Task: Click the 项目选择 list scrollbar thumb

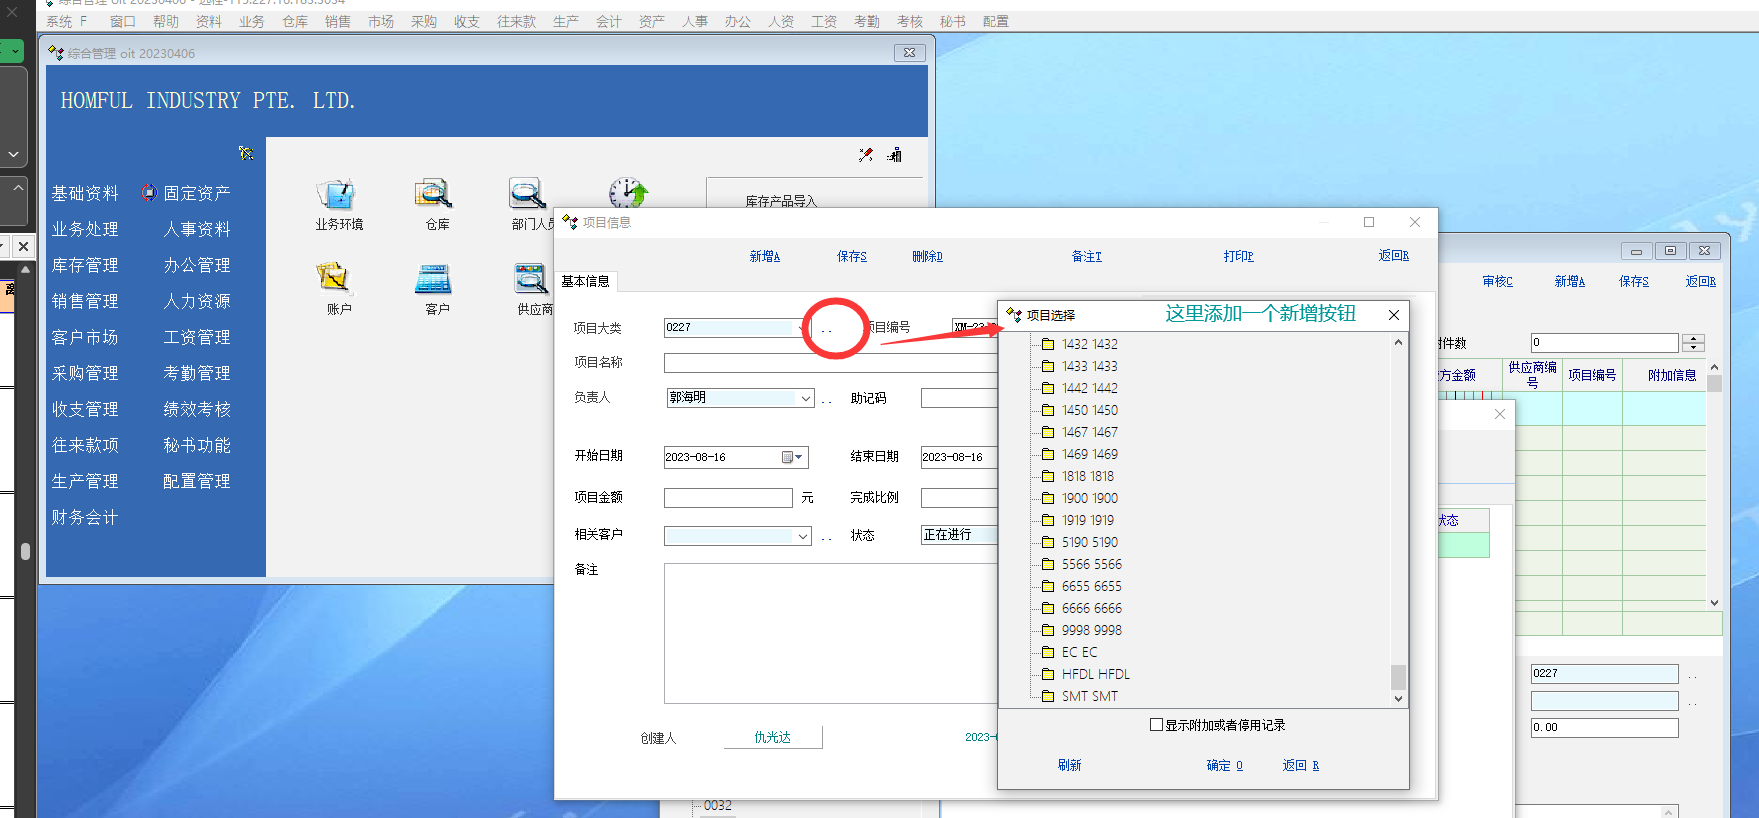Action: [x=1398, y=677]
